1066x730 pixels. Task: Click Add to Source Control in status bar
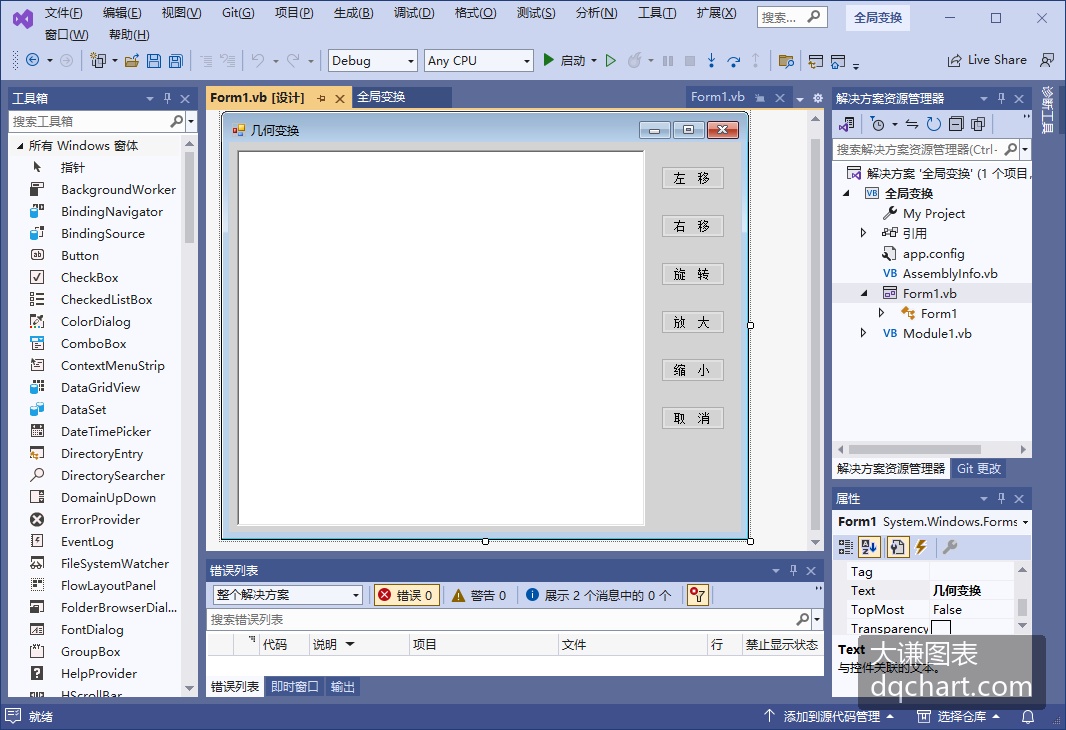tap(829, 716)
